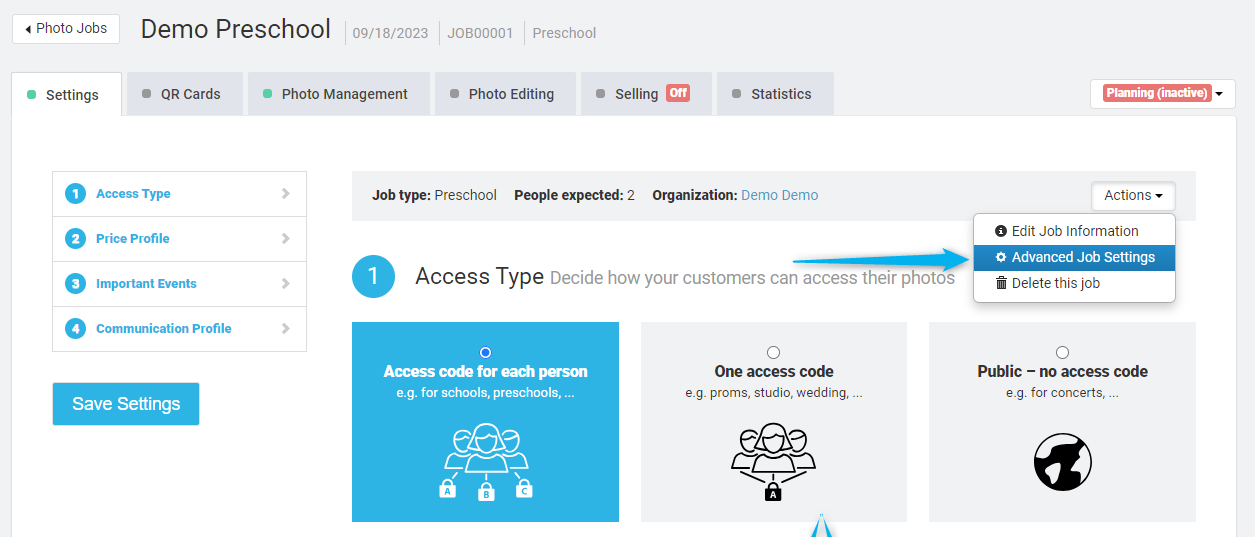Screen dimensions: 1255x537
Task: Click 'e.g. for concerts, ...' caption
Action: click(x=1062, y=393)
